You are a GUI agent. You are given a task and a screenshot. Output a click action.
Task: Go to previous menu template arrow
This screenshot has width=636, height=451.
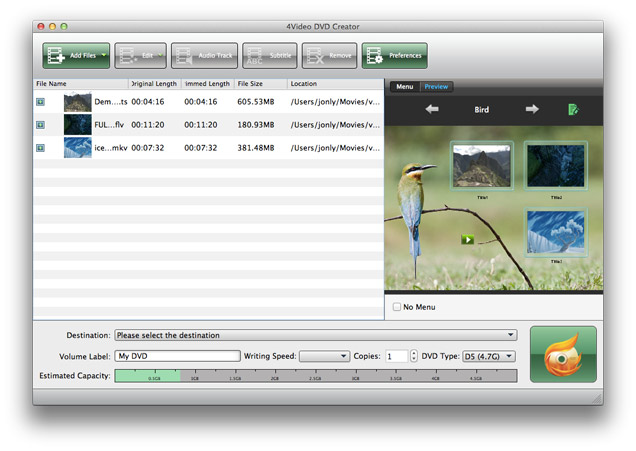coord(432,109)
